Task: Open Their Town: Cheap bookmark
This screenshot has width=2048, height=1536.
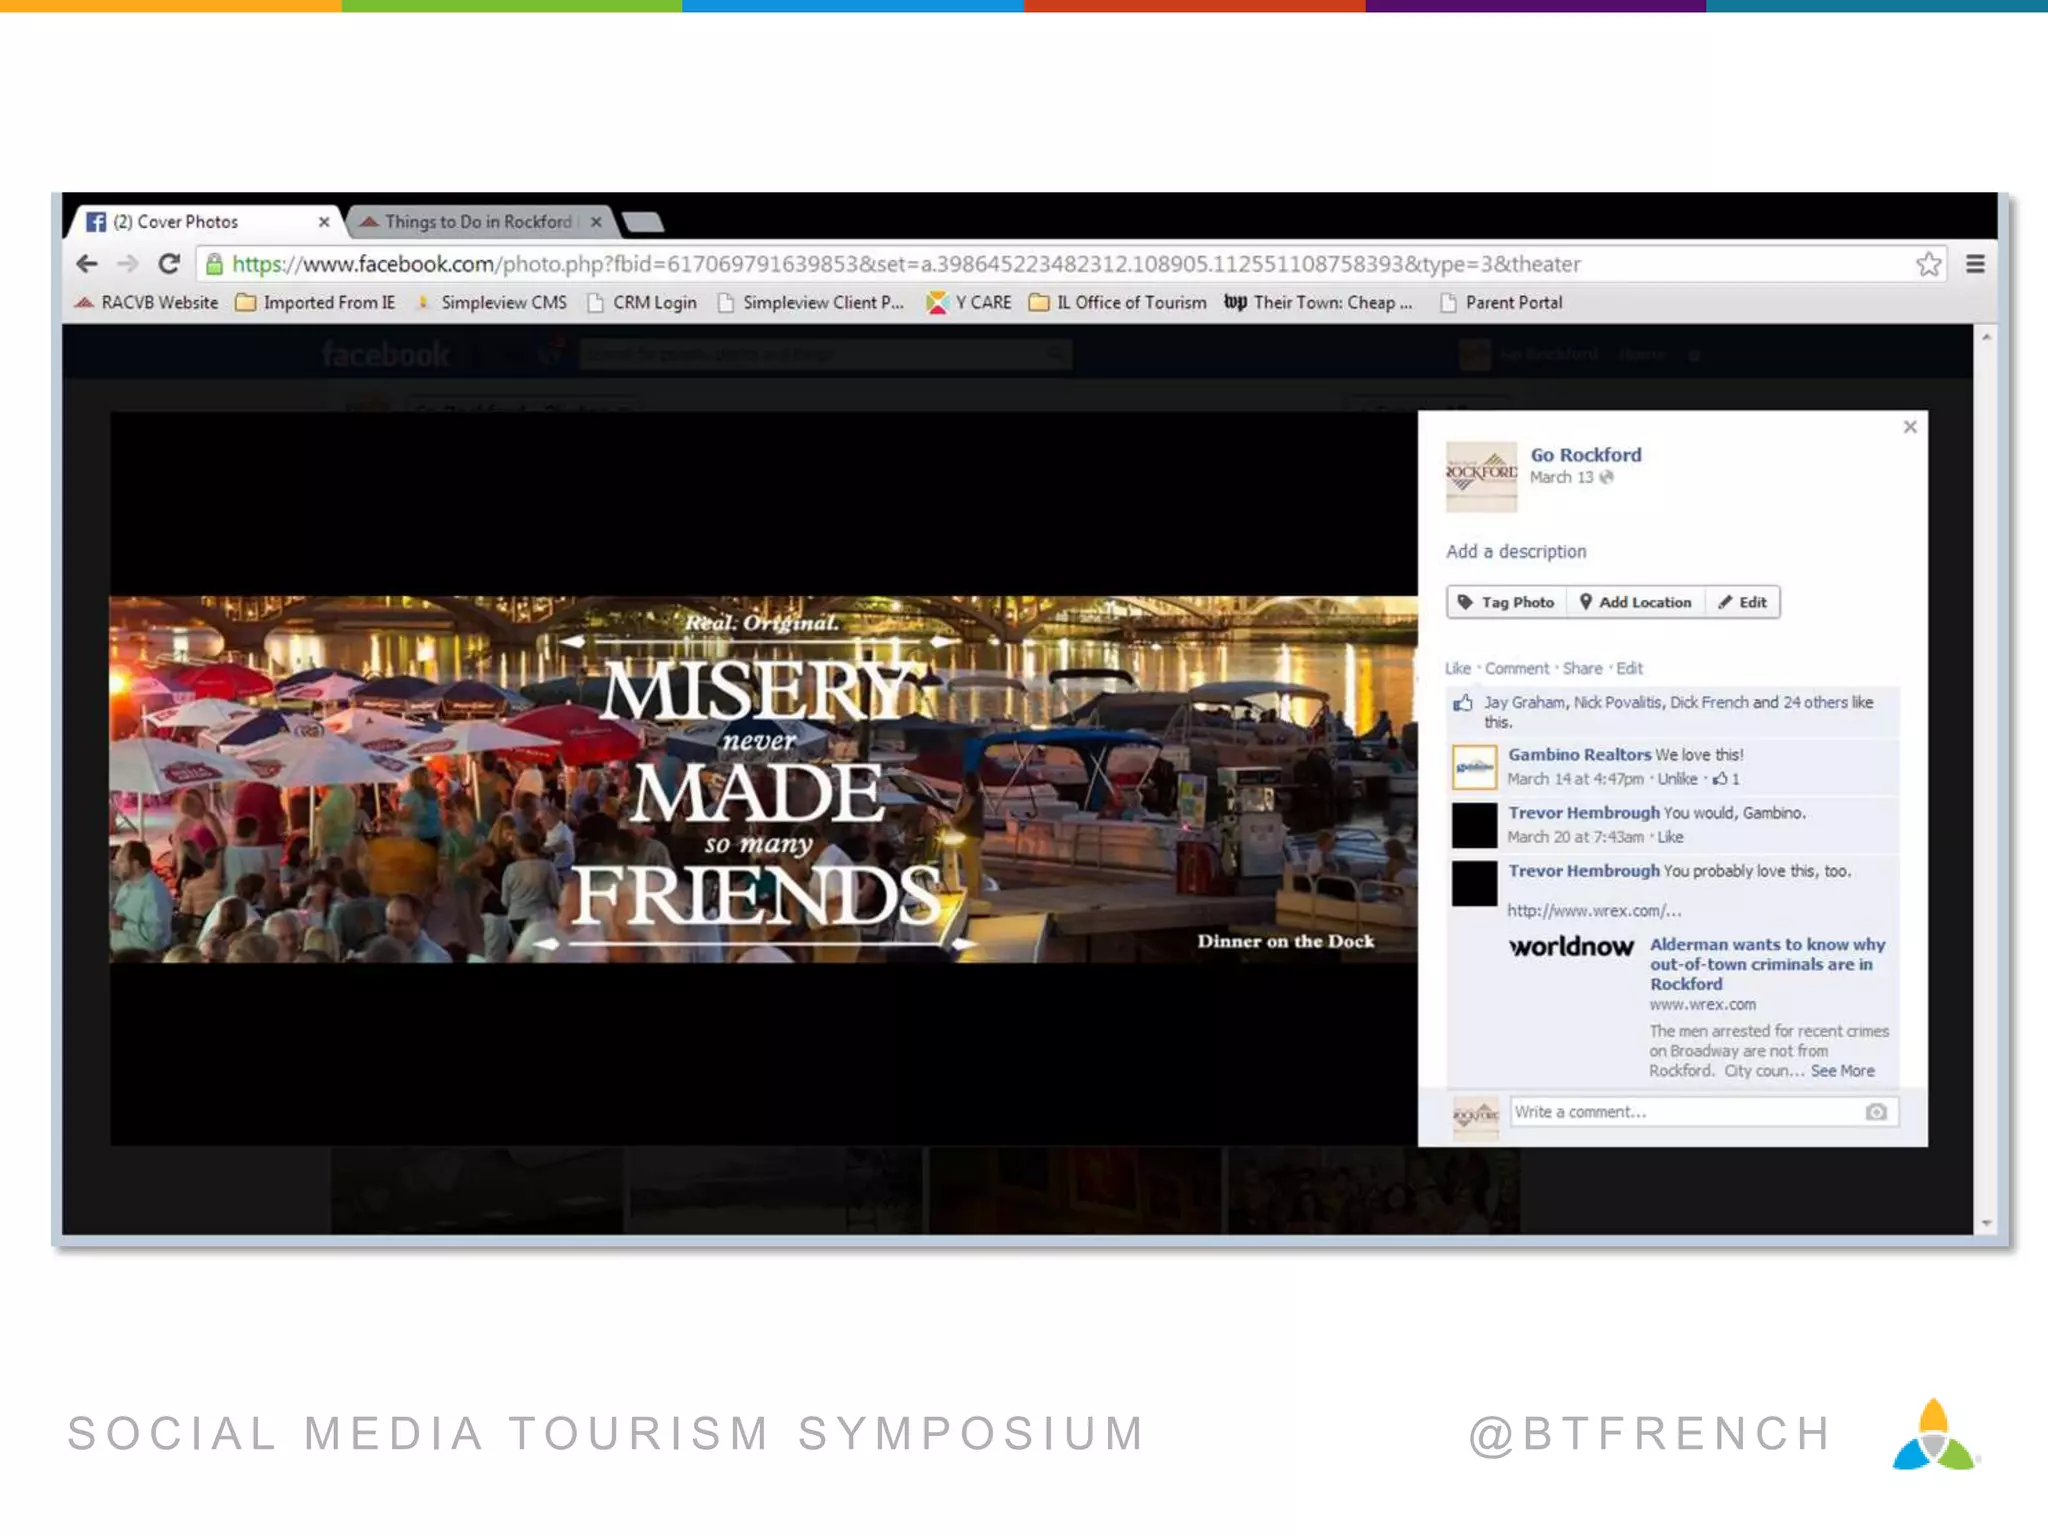Action: tap(1318, 302)
